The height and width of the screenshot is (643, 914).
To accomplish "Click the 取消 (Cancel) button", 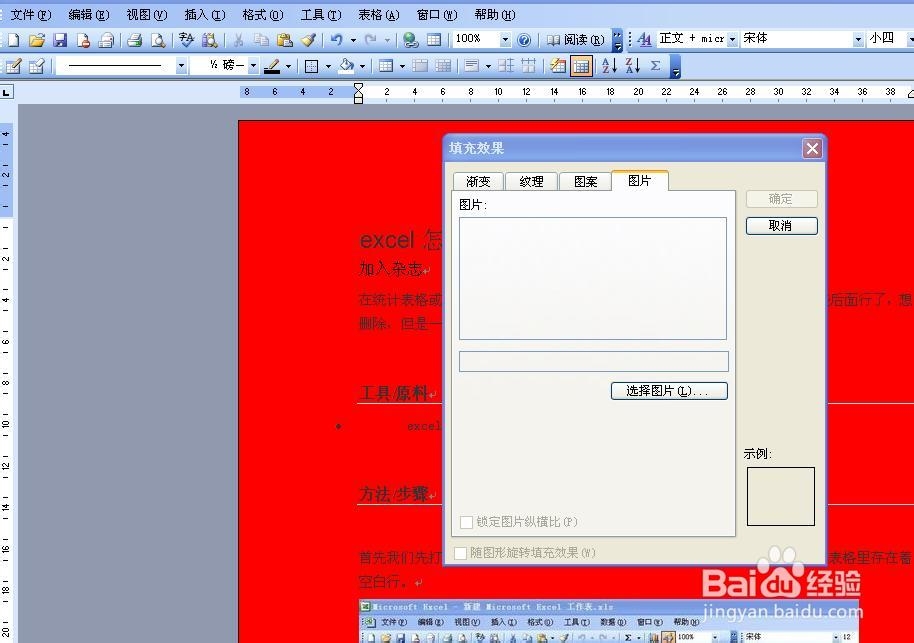I will [x=782, y=226].
